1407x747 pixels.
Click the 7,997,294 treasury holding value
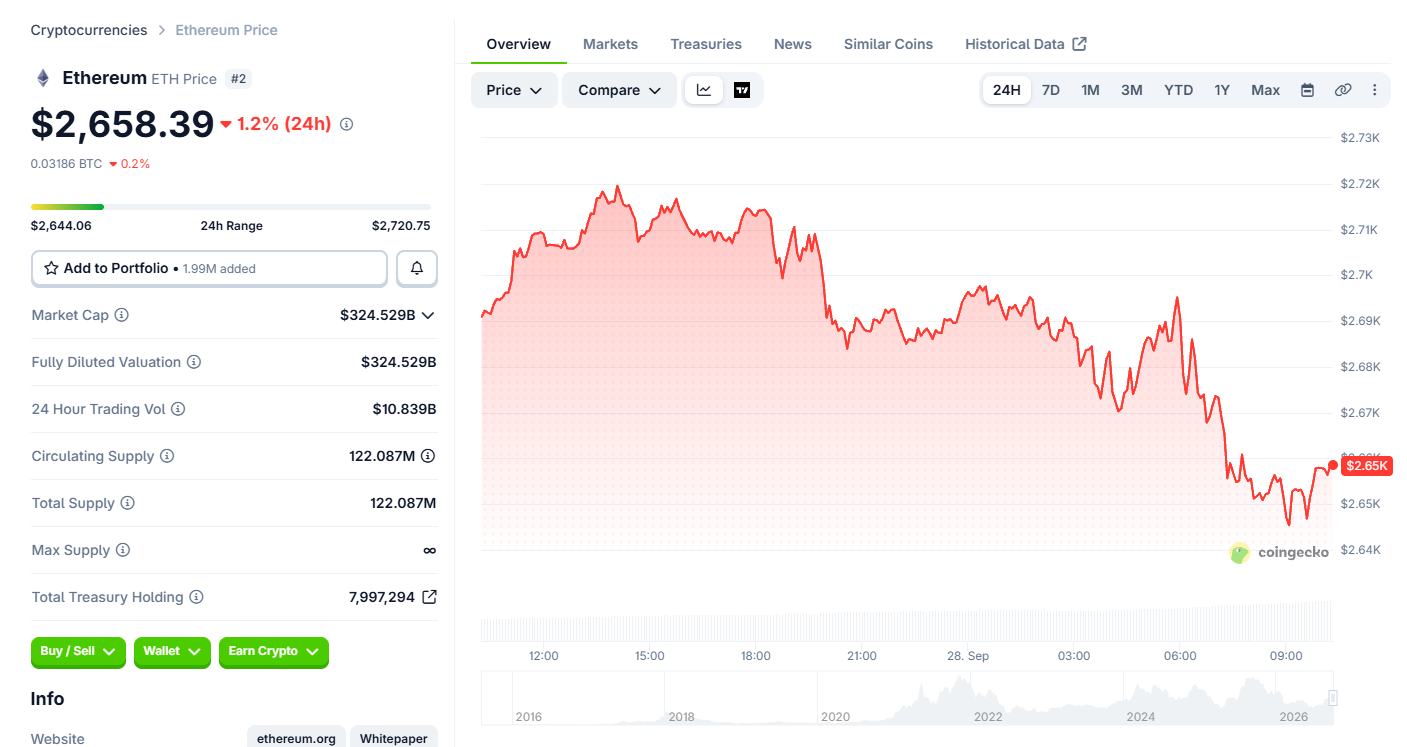[x=382, y=597]
